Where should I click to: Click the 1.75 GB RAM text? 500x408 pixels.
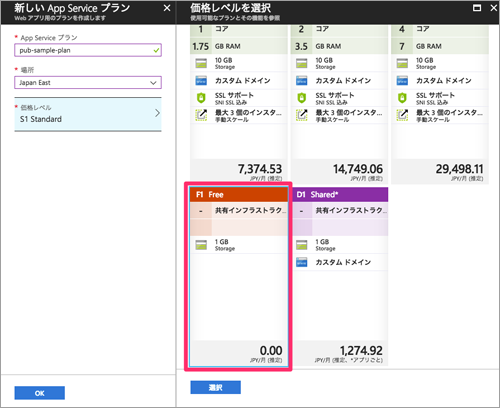pos(216,46)
